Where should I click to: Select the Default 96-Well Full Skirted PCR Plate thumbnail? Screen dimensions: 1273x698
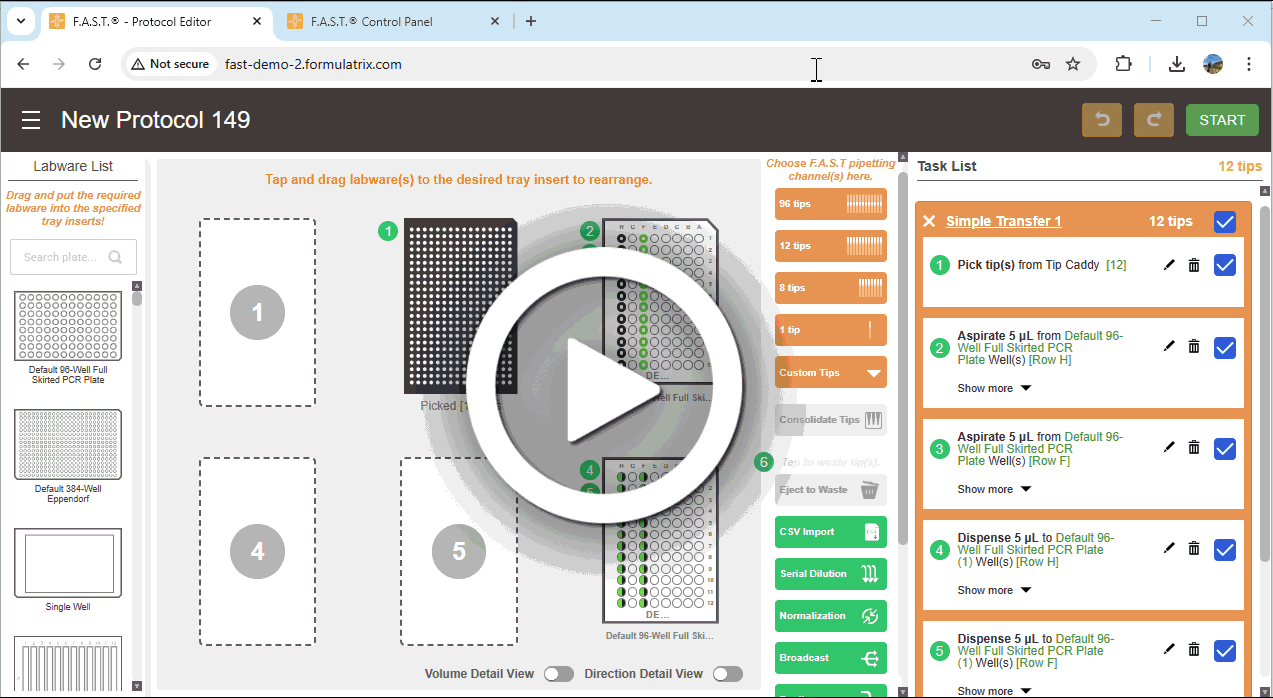pos(68,326)
